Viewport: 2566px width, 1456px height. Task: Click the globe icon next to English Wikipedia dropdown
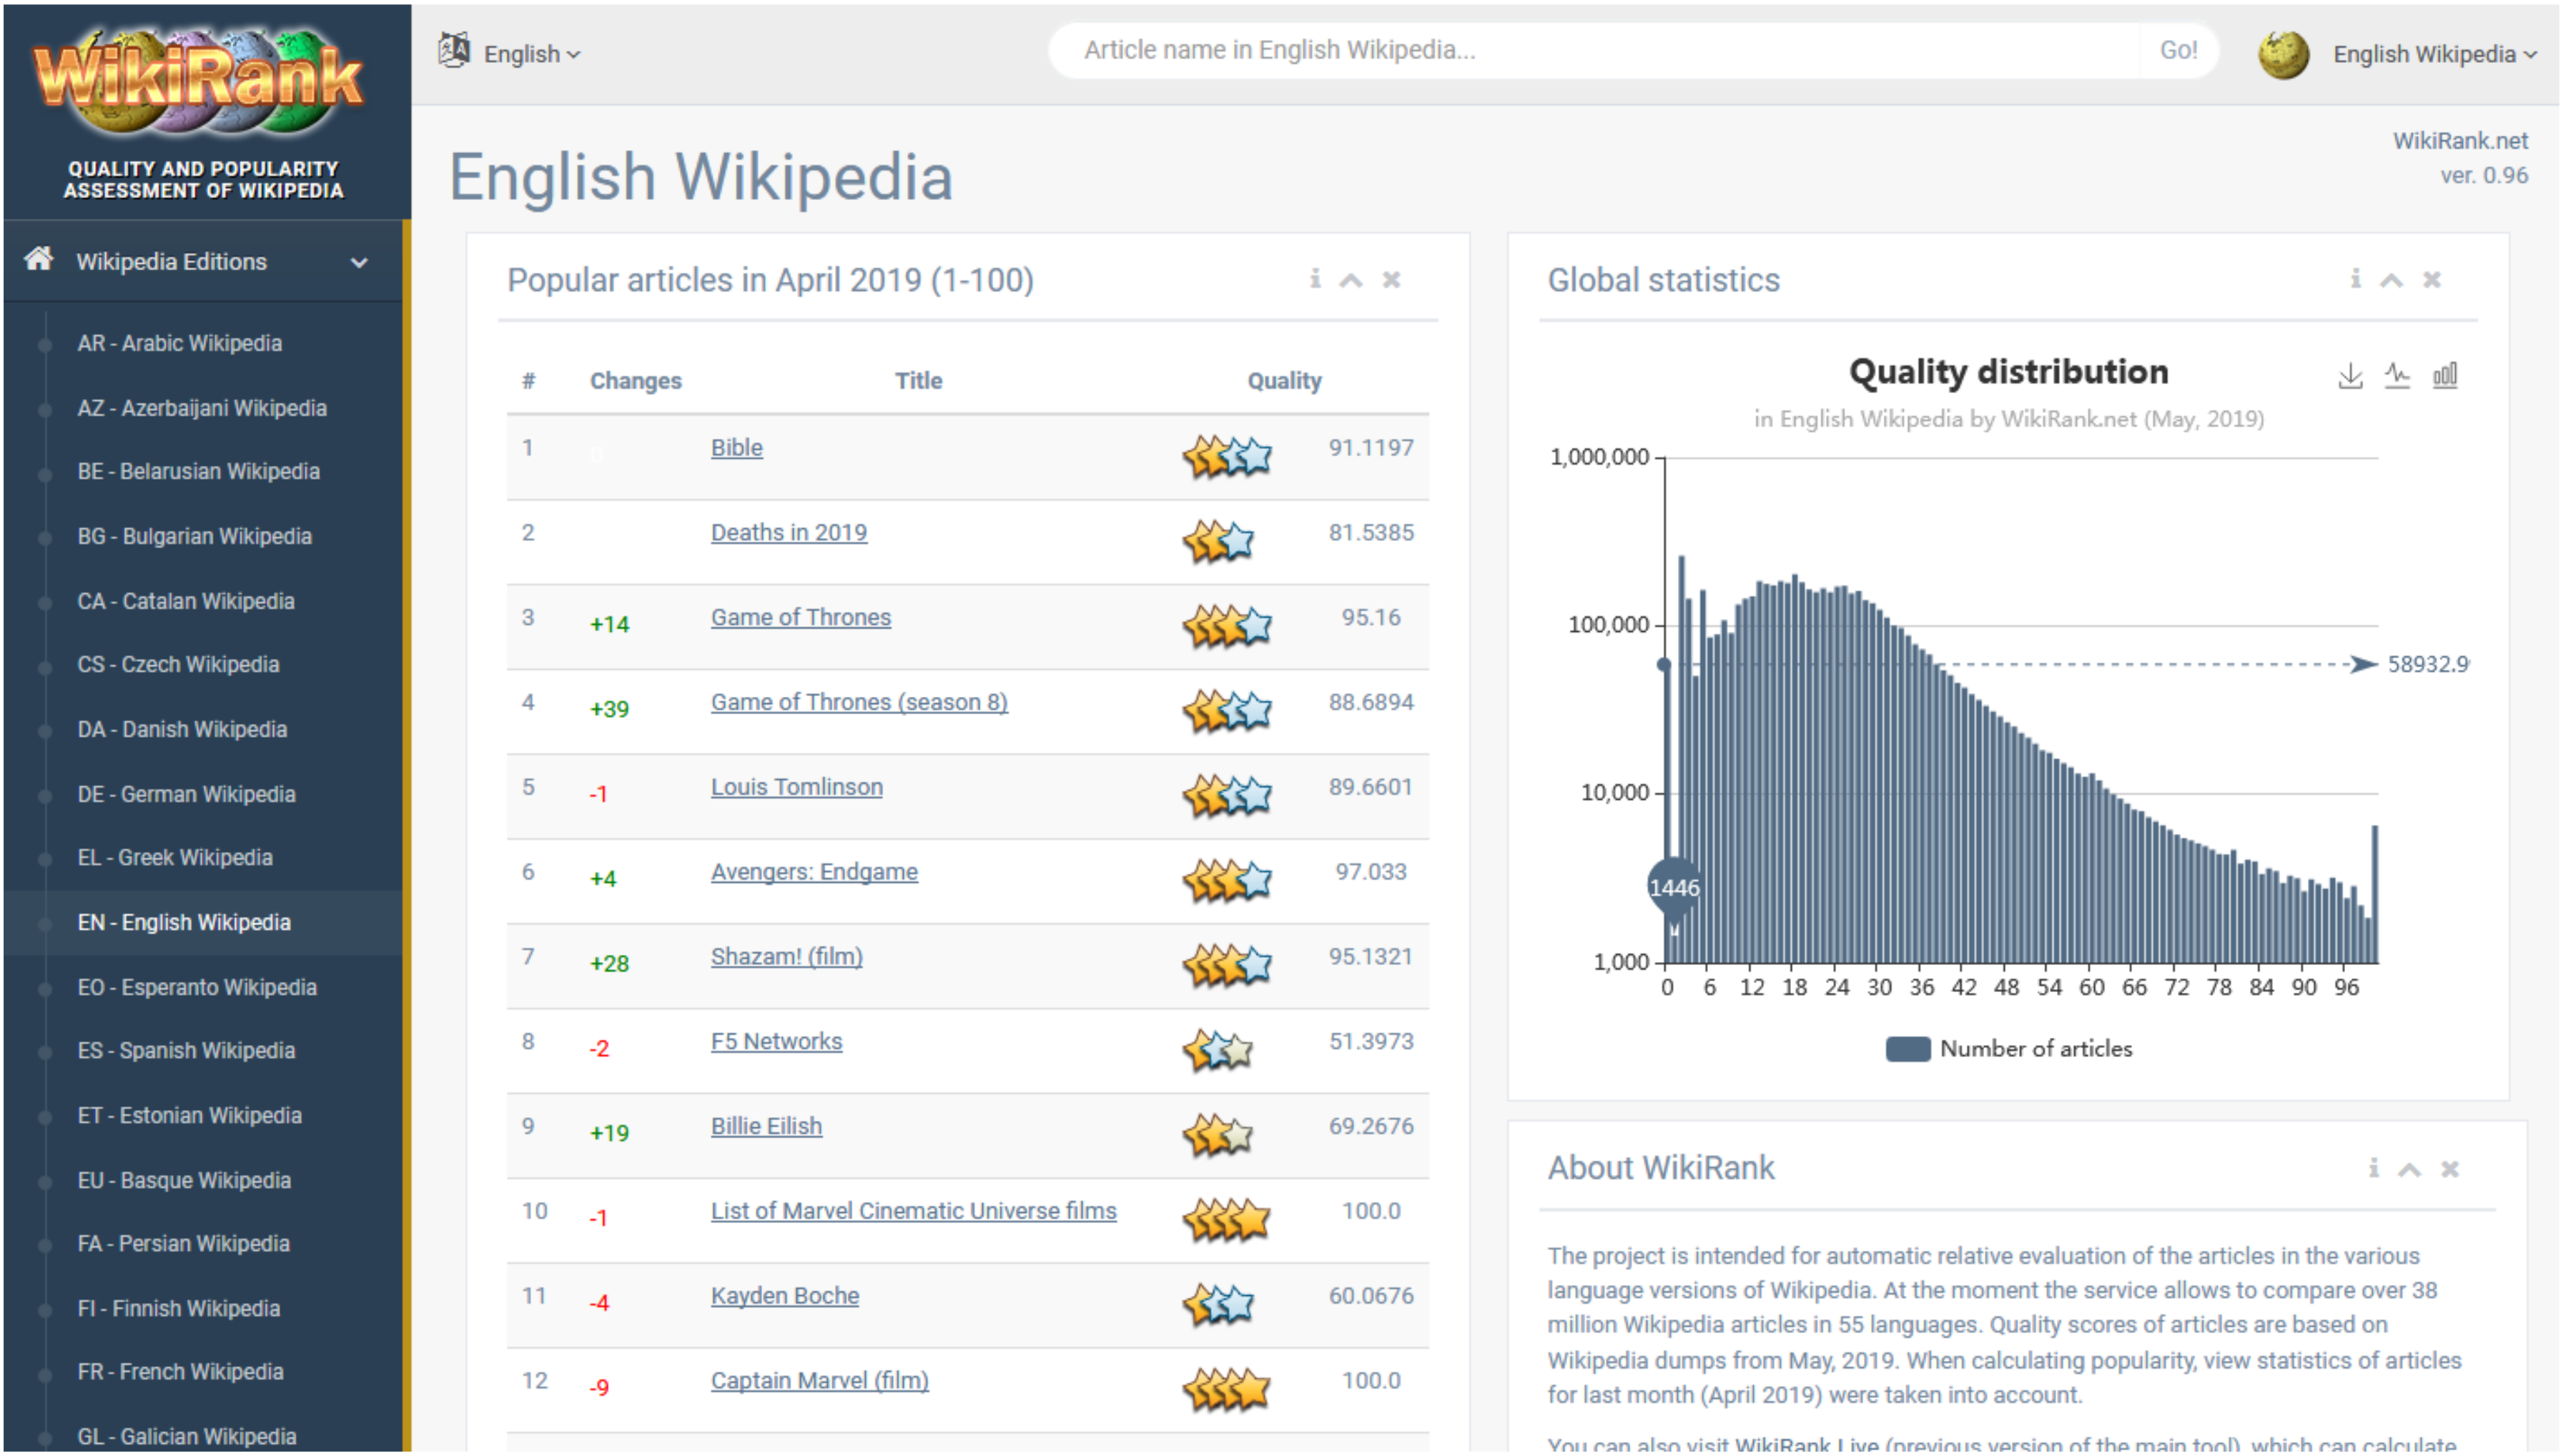coord(2284,49)
